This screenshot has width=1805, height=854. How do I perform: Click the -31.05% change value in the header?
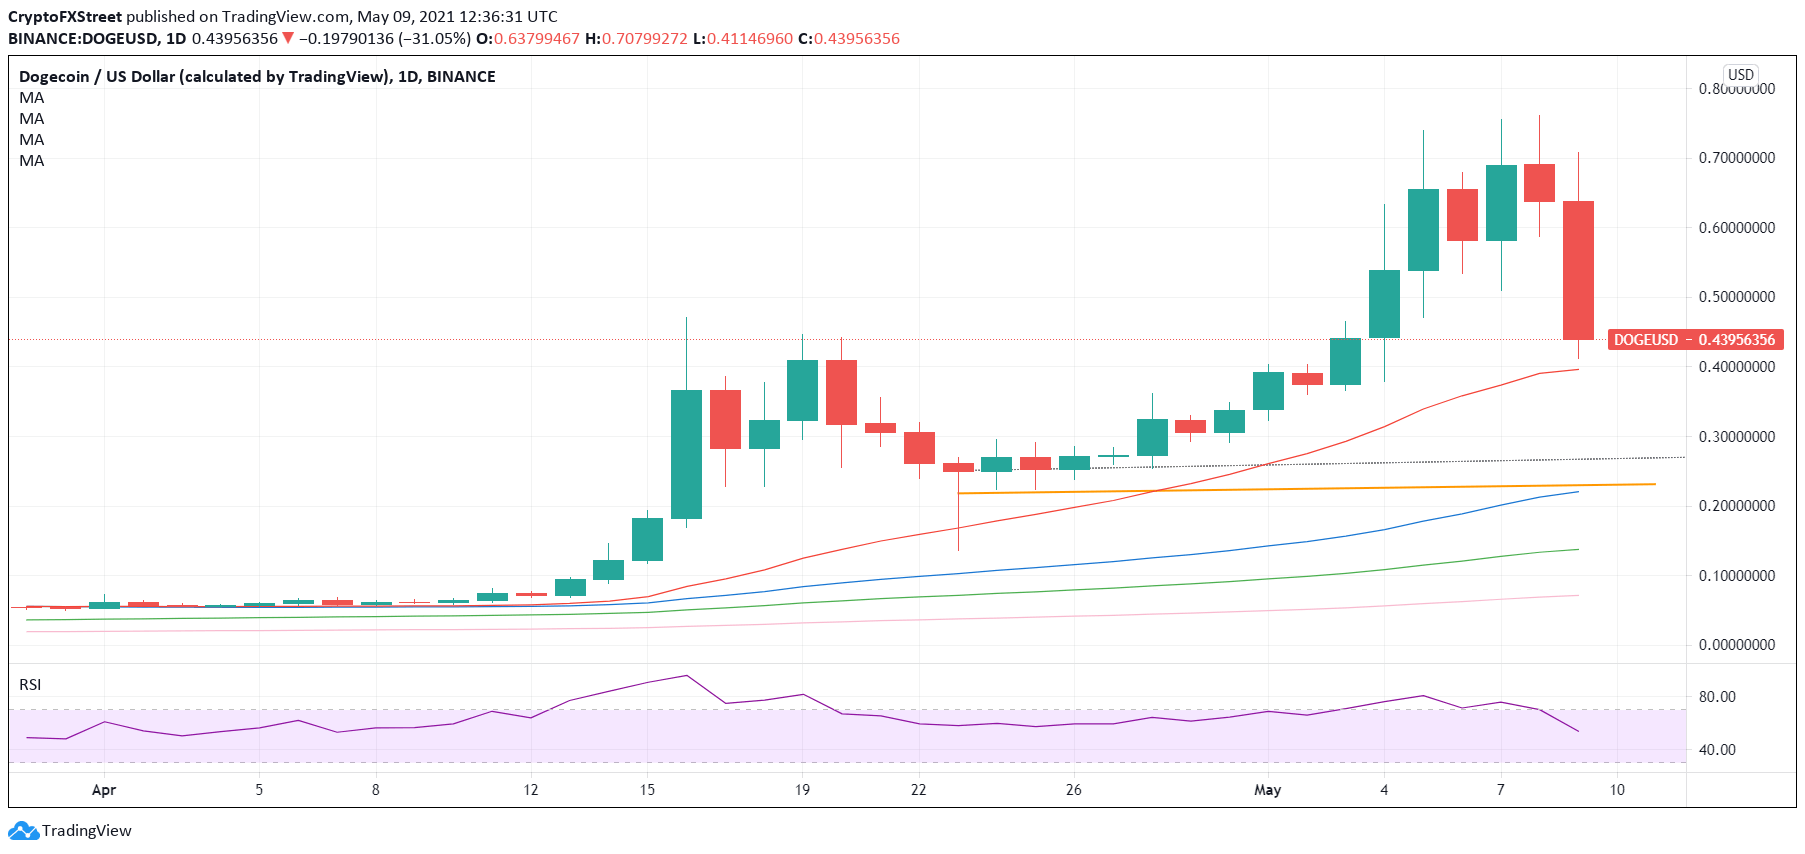434,39
